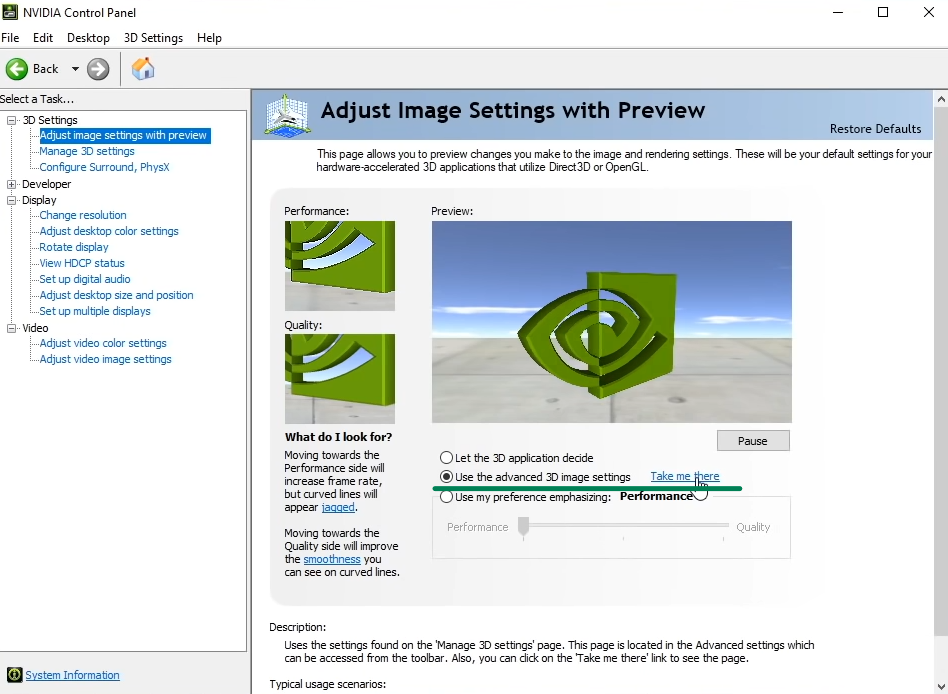Viewport: 948px width, 694px height.
Task: Click the 'Quality' slider end label
Action: click(x=753, y=527)
